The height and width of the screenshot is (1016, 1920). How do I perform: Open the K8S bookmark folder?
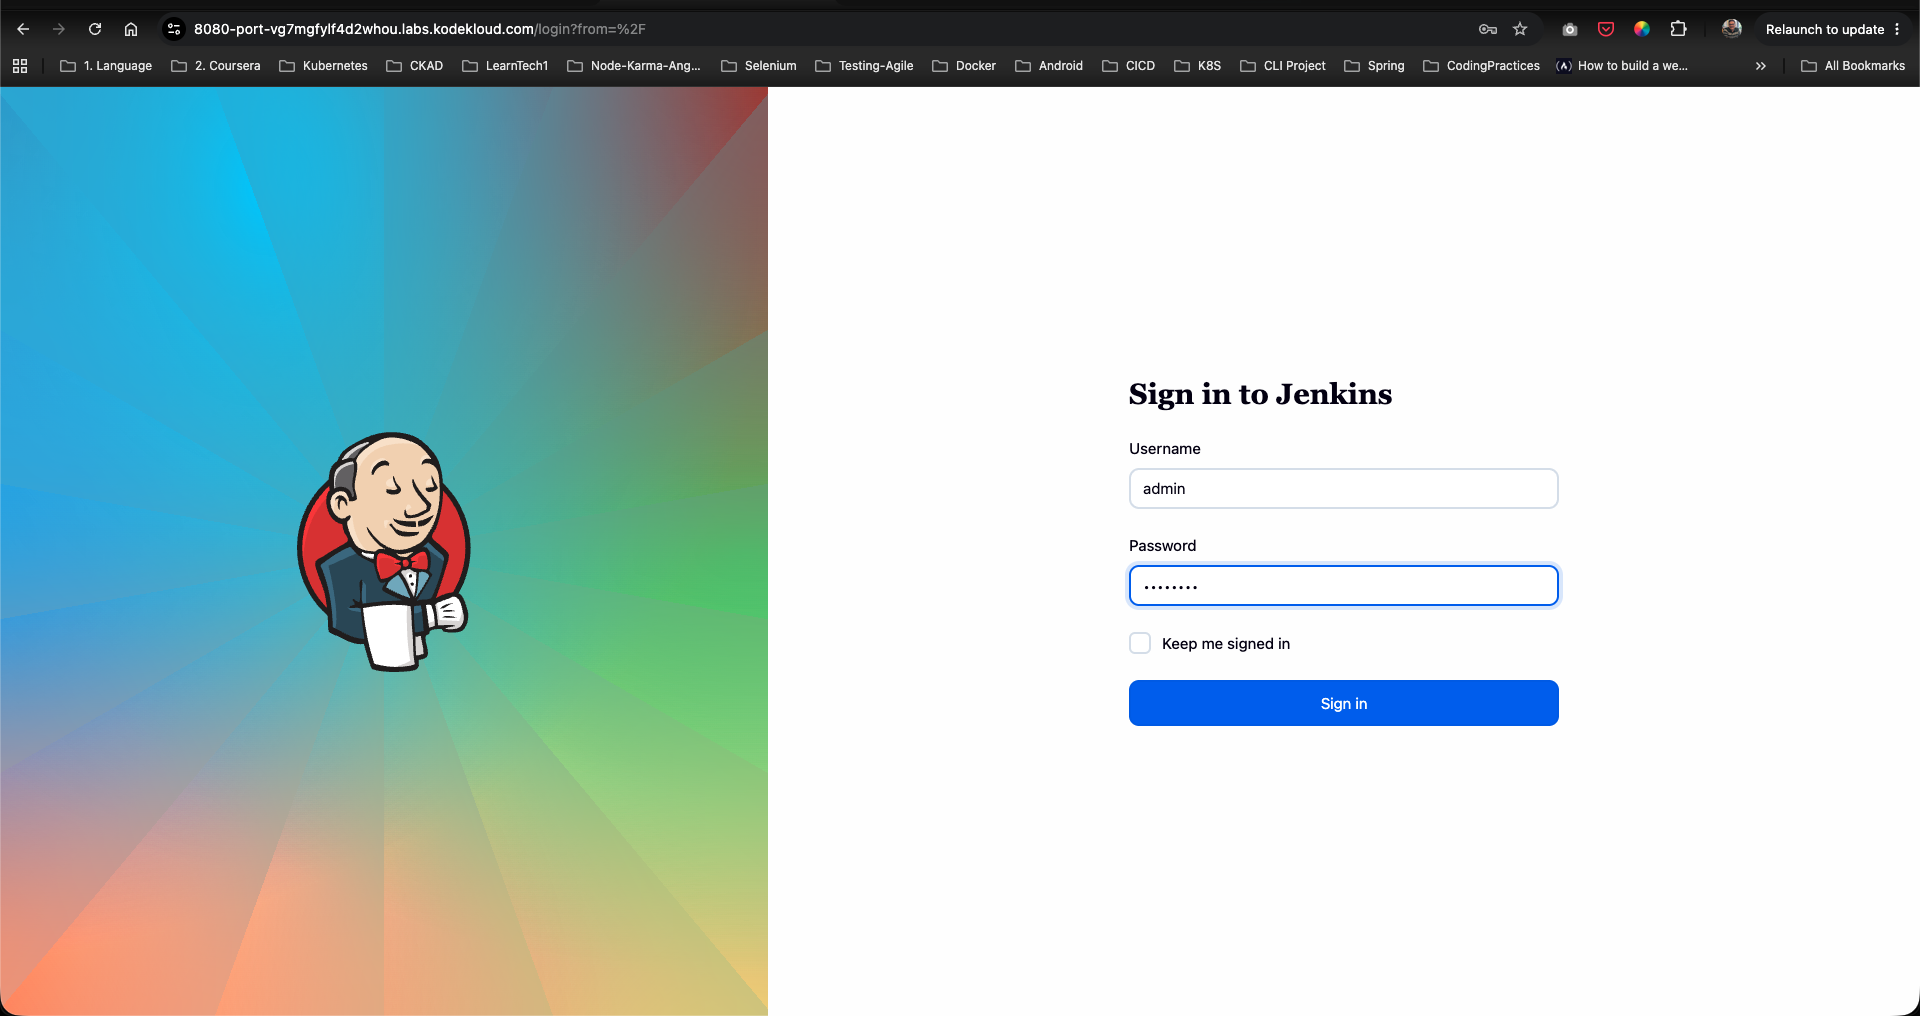tap(1197, 66)
